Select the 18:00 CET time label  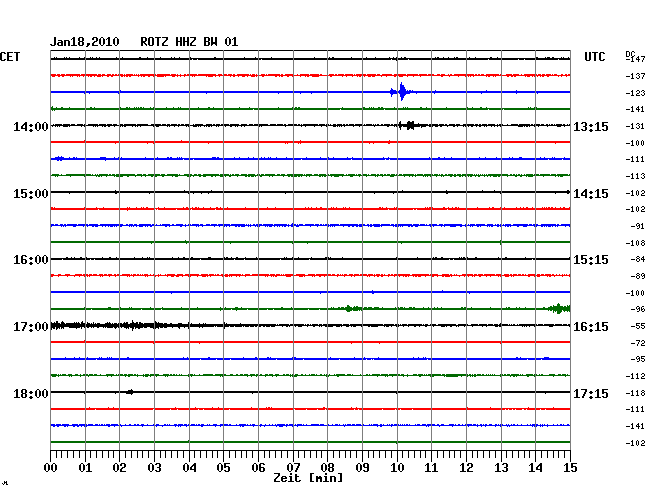tap(31, 393)
